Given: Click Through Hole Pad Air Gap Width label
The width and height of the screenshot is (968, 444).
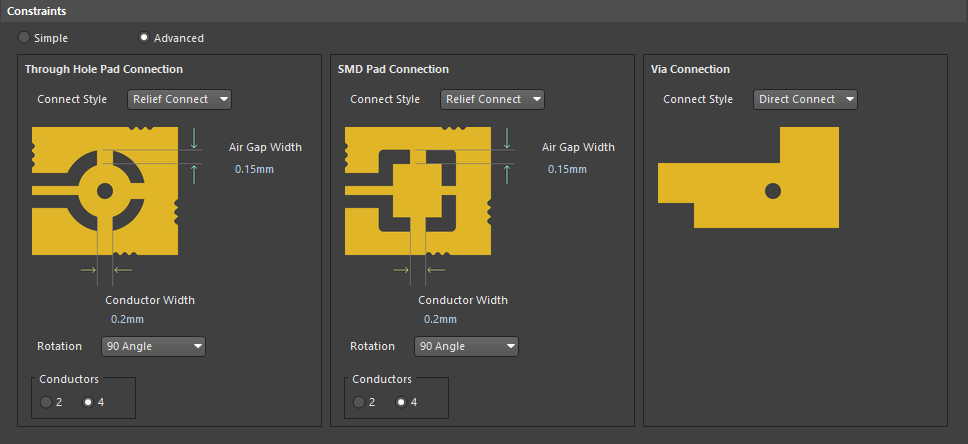Looking at the screenshot, I should coord(265,147).
